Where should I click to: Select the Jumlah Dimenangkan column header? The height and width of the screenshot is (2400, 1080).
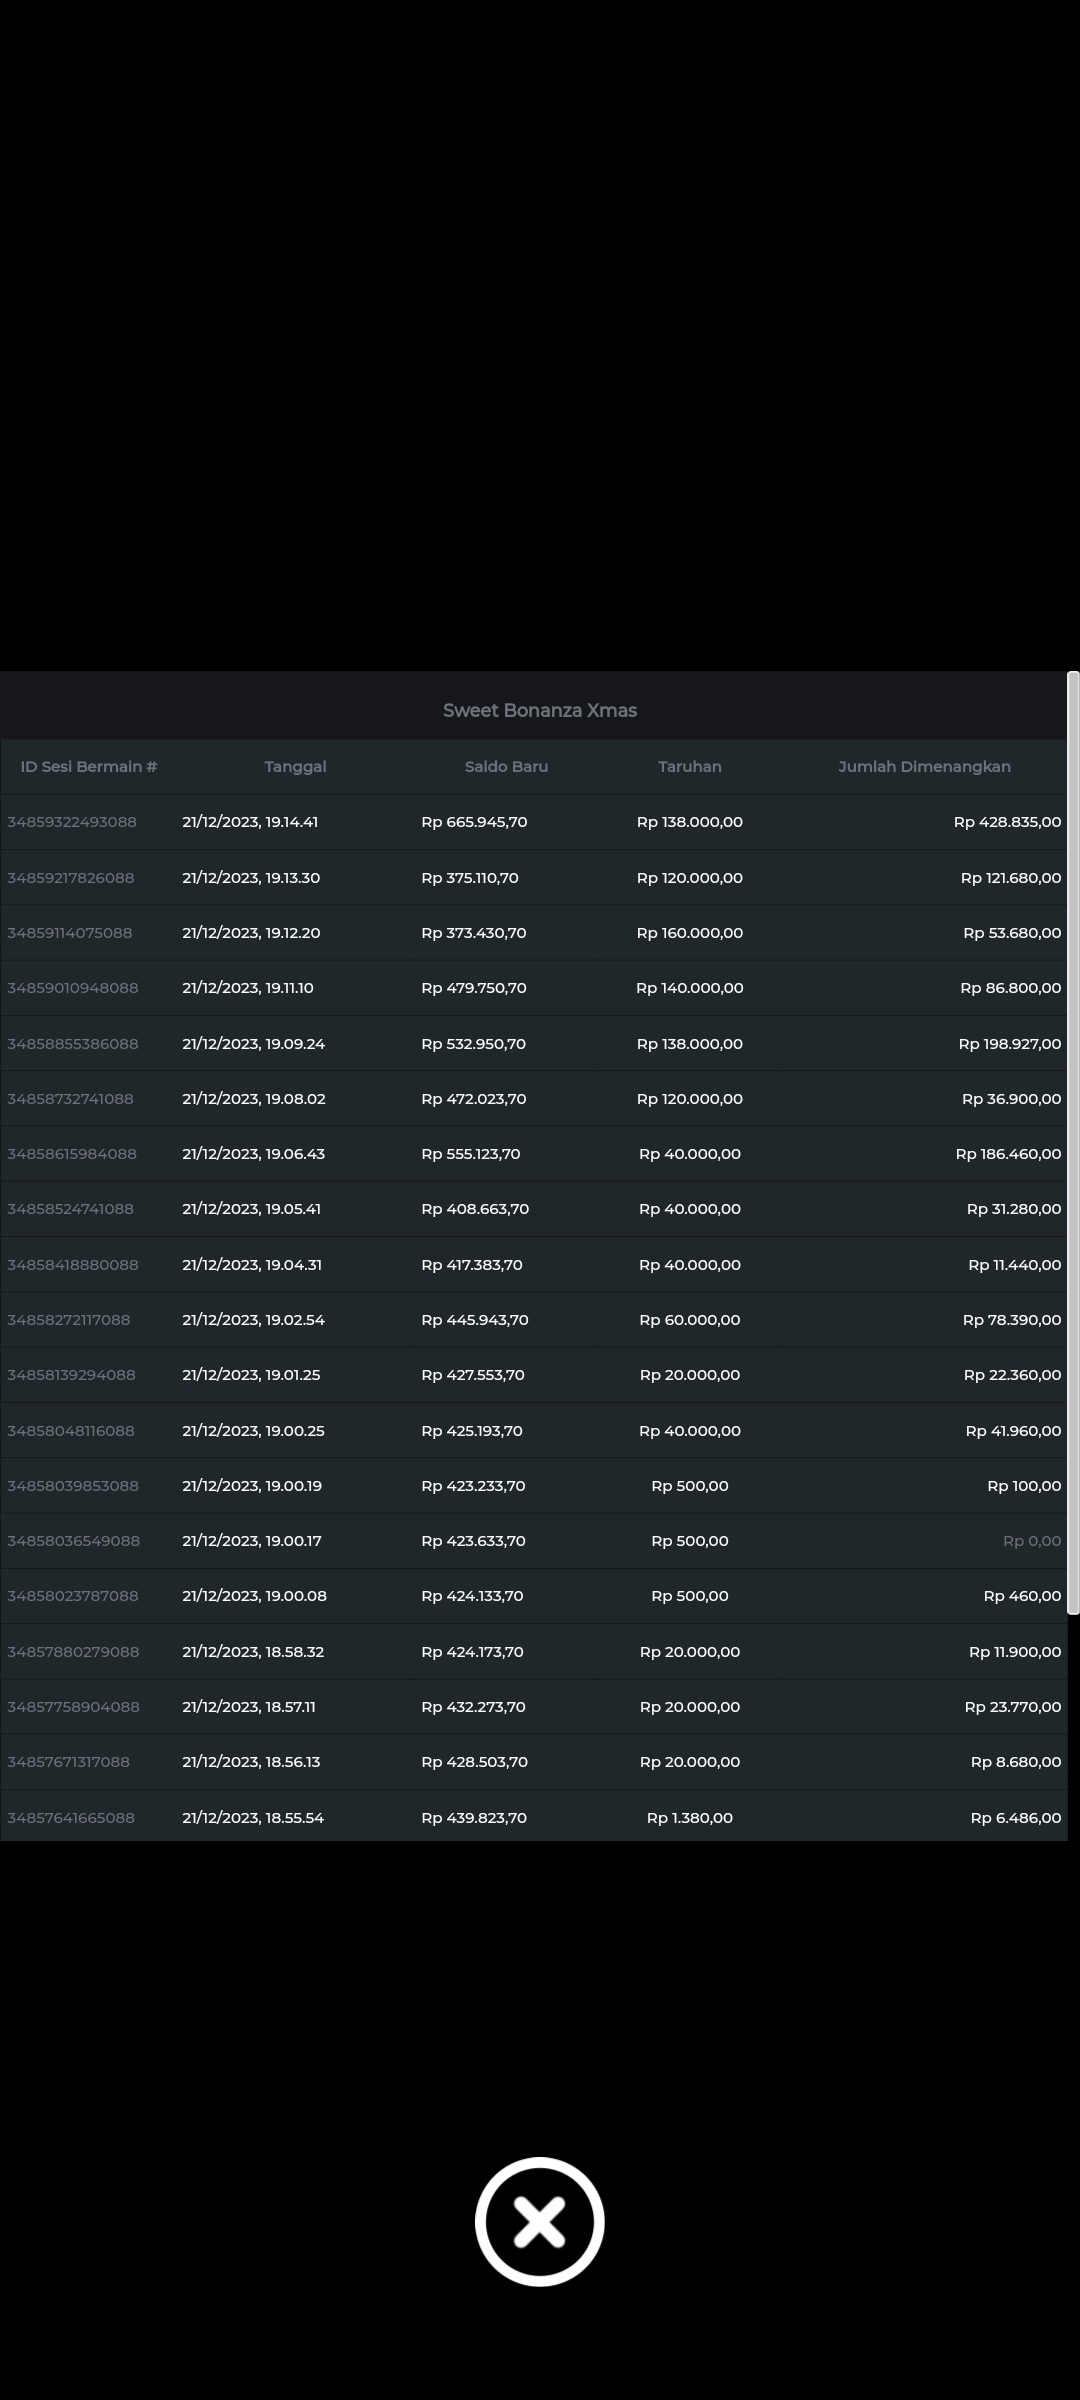(924, 767)
